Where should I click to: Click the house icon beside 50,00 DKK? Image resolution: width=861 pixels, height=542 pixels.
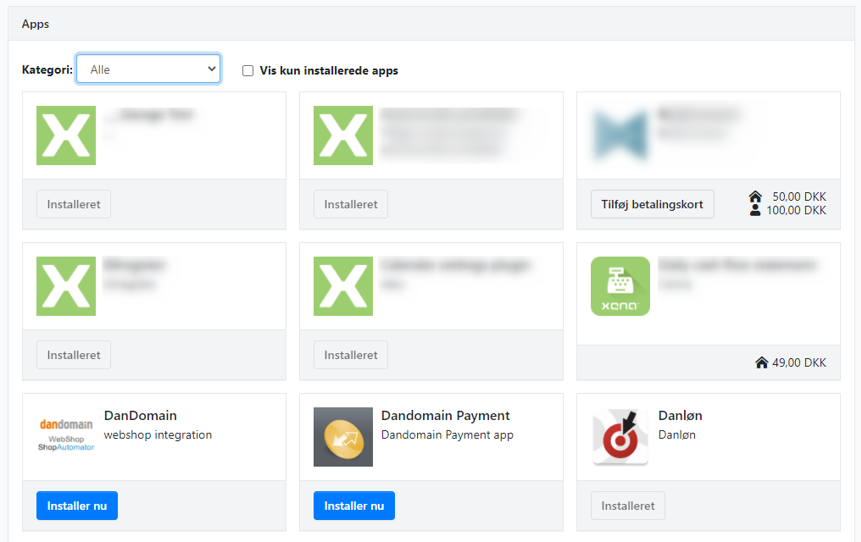click(755, 197)
